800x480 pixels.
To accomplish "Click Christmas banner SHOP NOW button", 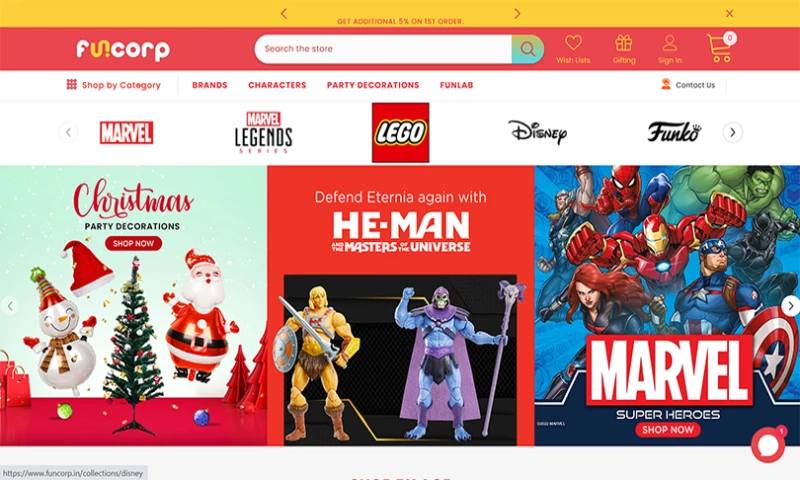I will [x=134, y=243].
